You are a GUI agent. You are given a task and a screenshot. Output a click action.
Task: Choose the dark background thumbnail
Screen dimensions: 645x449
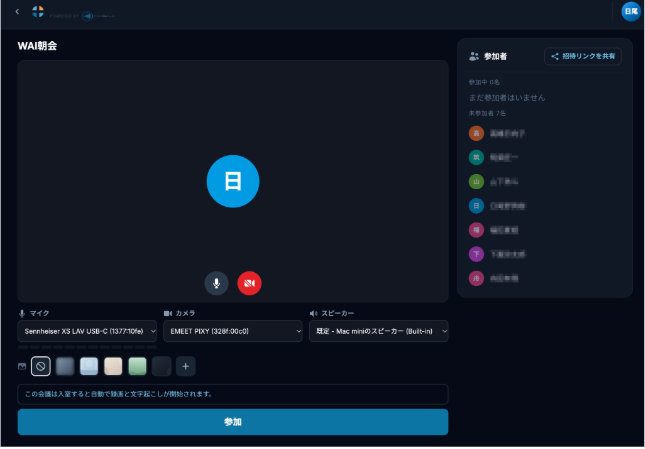162,366
